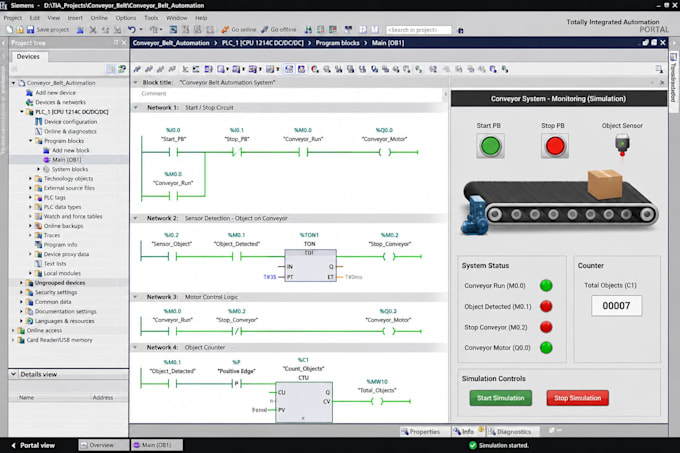This screenshot has width=680, height=453.
Task: Click the Conveyor Run (M0.0) status indicator
Action: (x=546, y=286)
